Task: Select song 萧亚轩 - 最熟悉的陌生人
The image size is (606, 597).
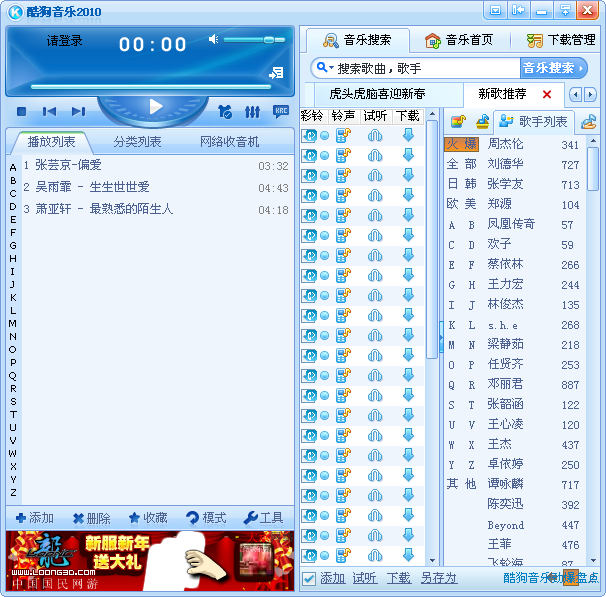Action: pos(156,209)
